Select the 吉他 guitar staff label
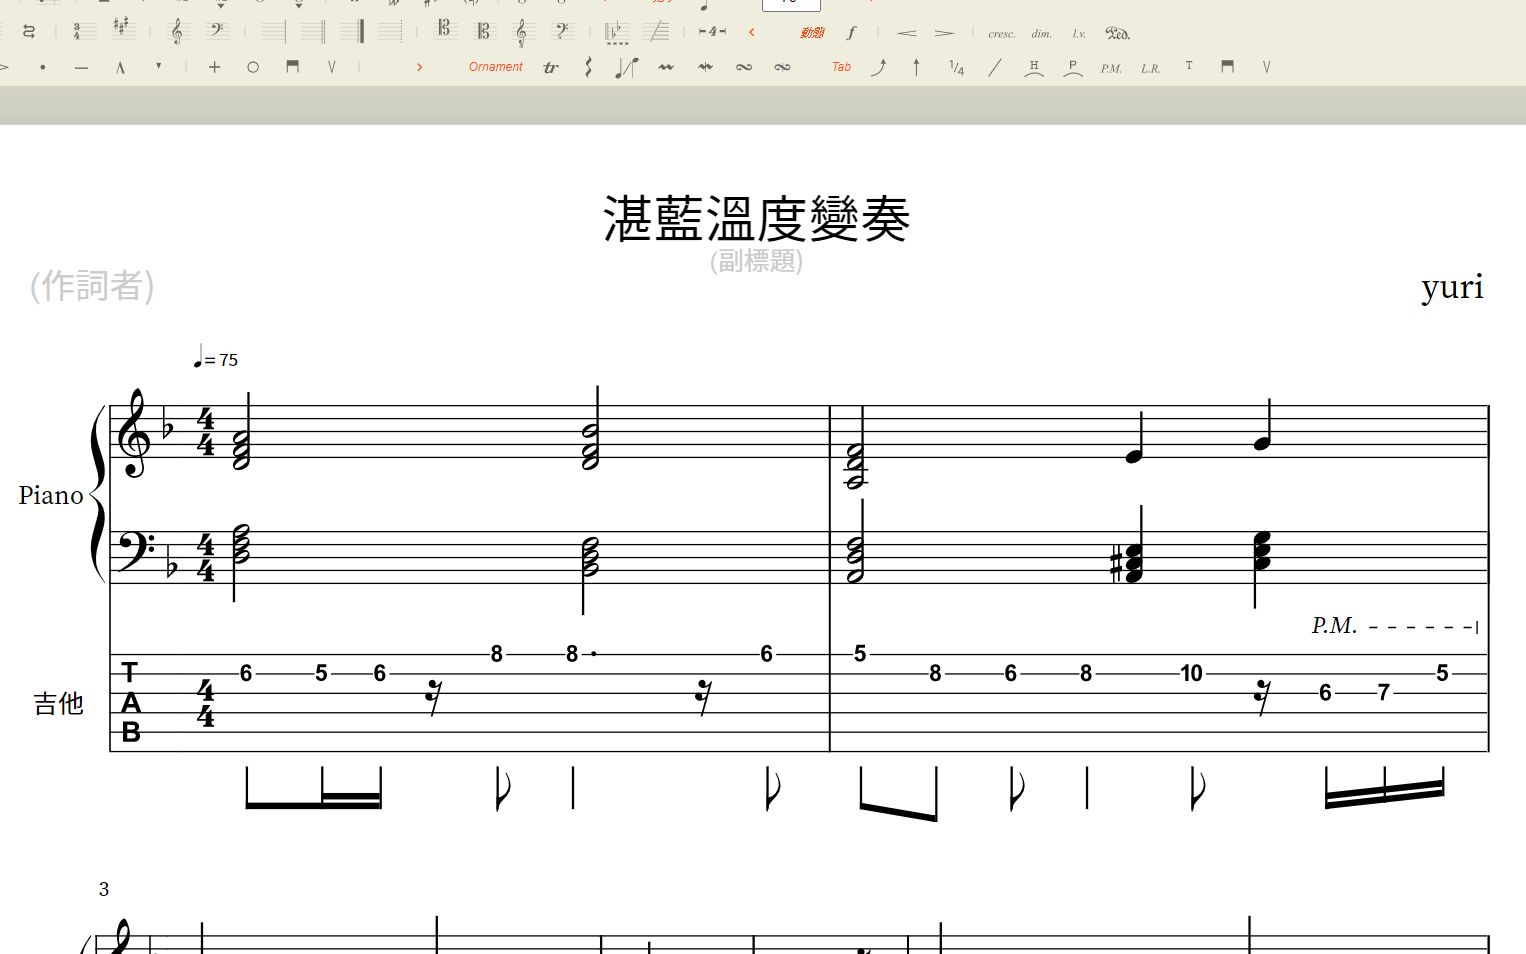The height and width of the screenshot is (954, 1526). click(x=58, y=704)
